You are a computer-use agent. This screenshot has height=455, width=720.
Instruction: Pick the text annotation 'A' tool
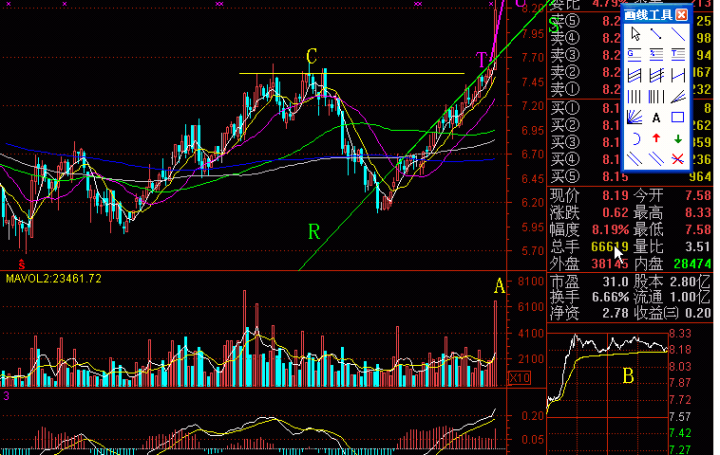[x=656, y=117]
